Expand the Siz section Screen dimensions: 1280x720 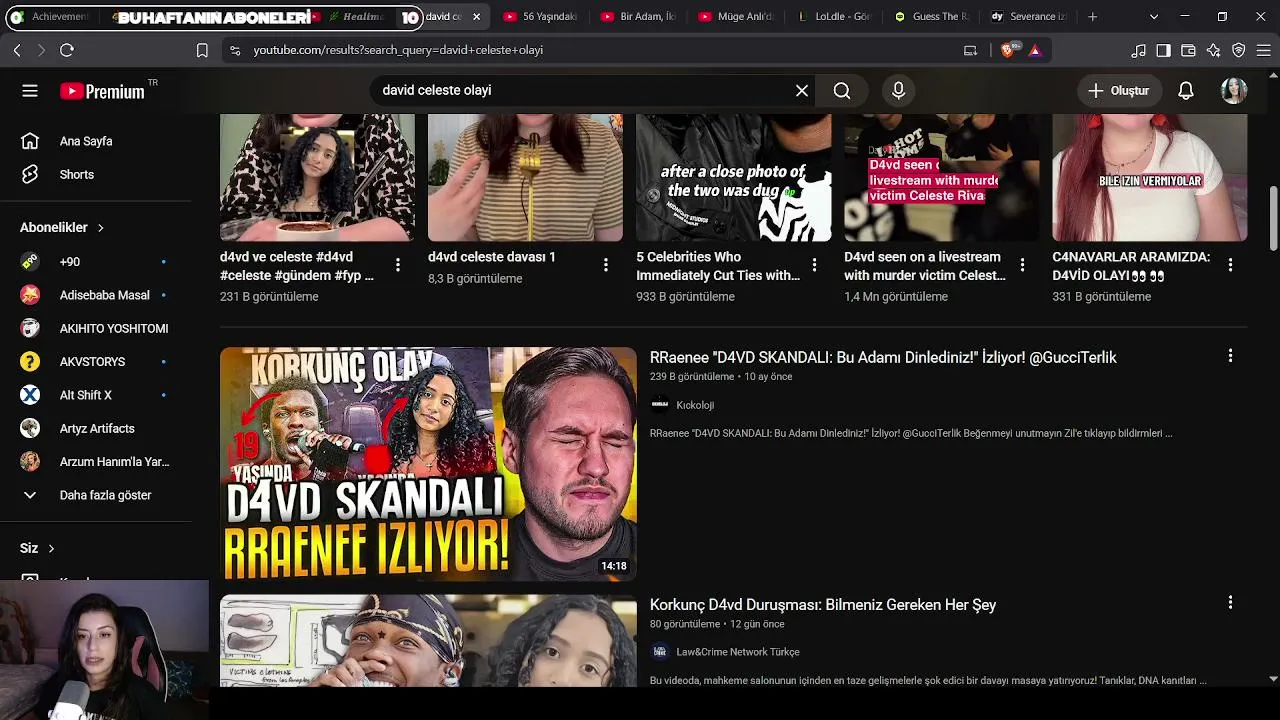click(x=37, y=548)
